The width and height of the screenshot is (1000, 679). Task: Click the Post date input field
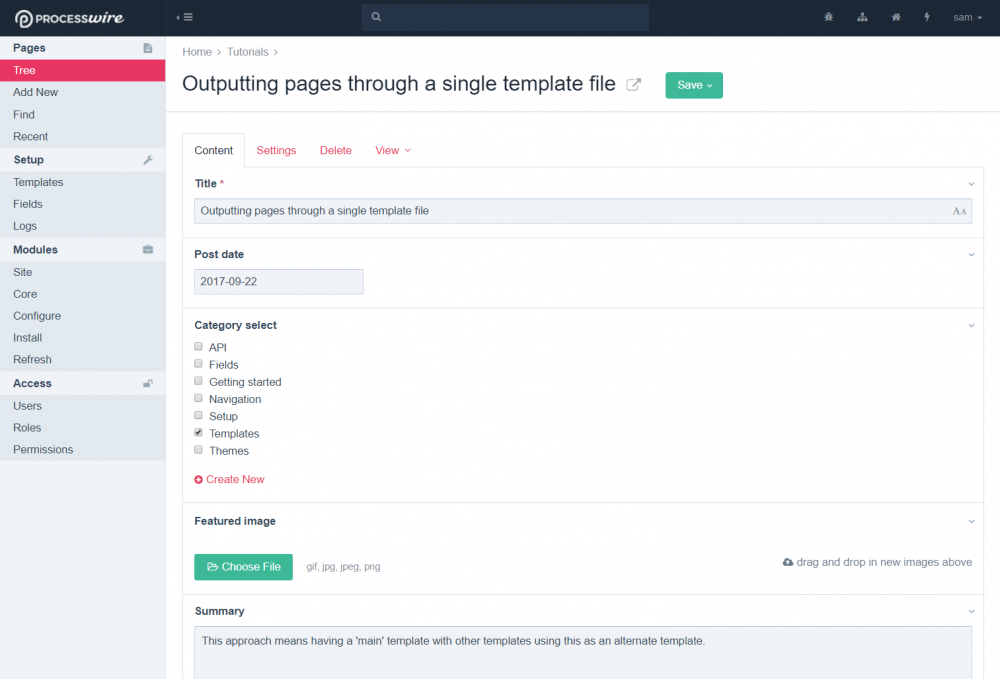(x=278, y=282)
